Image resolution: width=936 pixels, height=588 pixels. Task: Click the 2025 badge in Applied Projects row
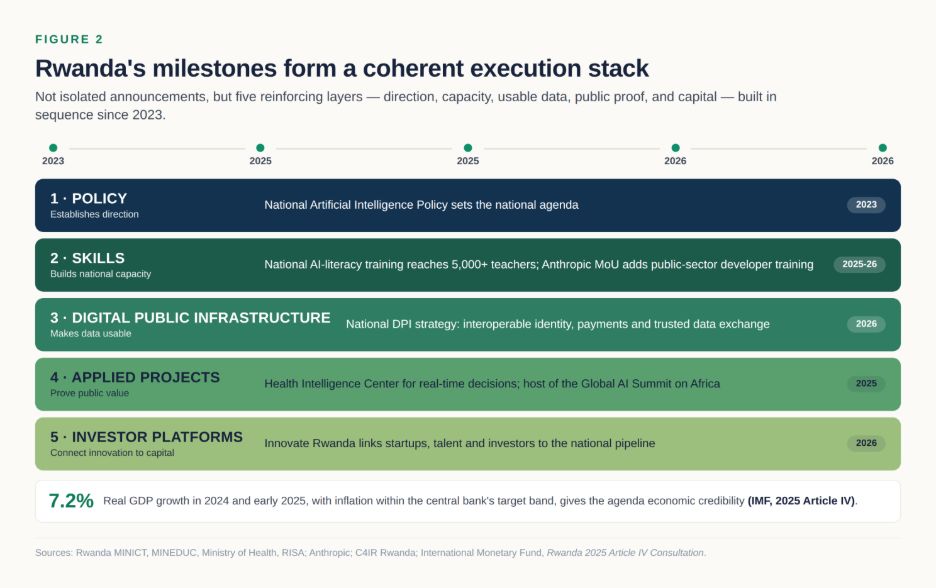tap(866, 384)
